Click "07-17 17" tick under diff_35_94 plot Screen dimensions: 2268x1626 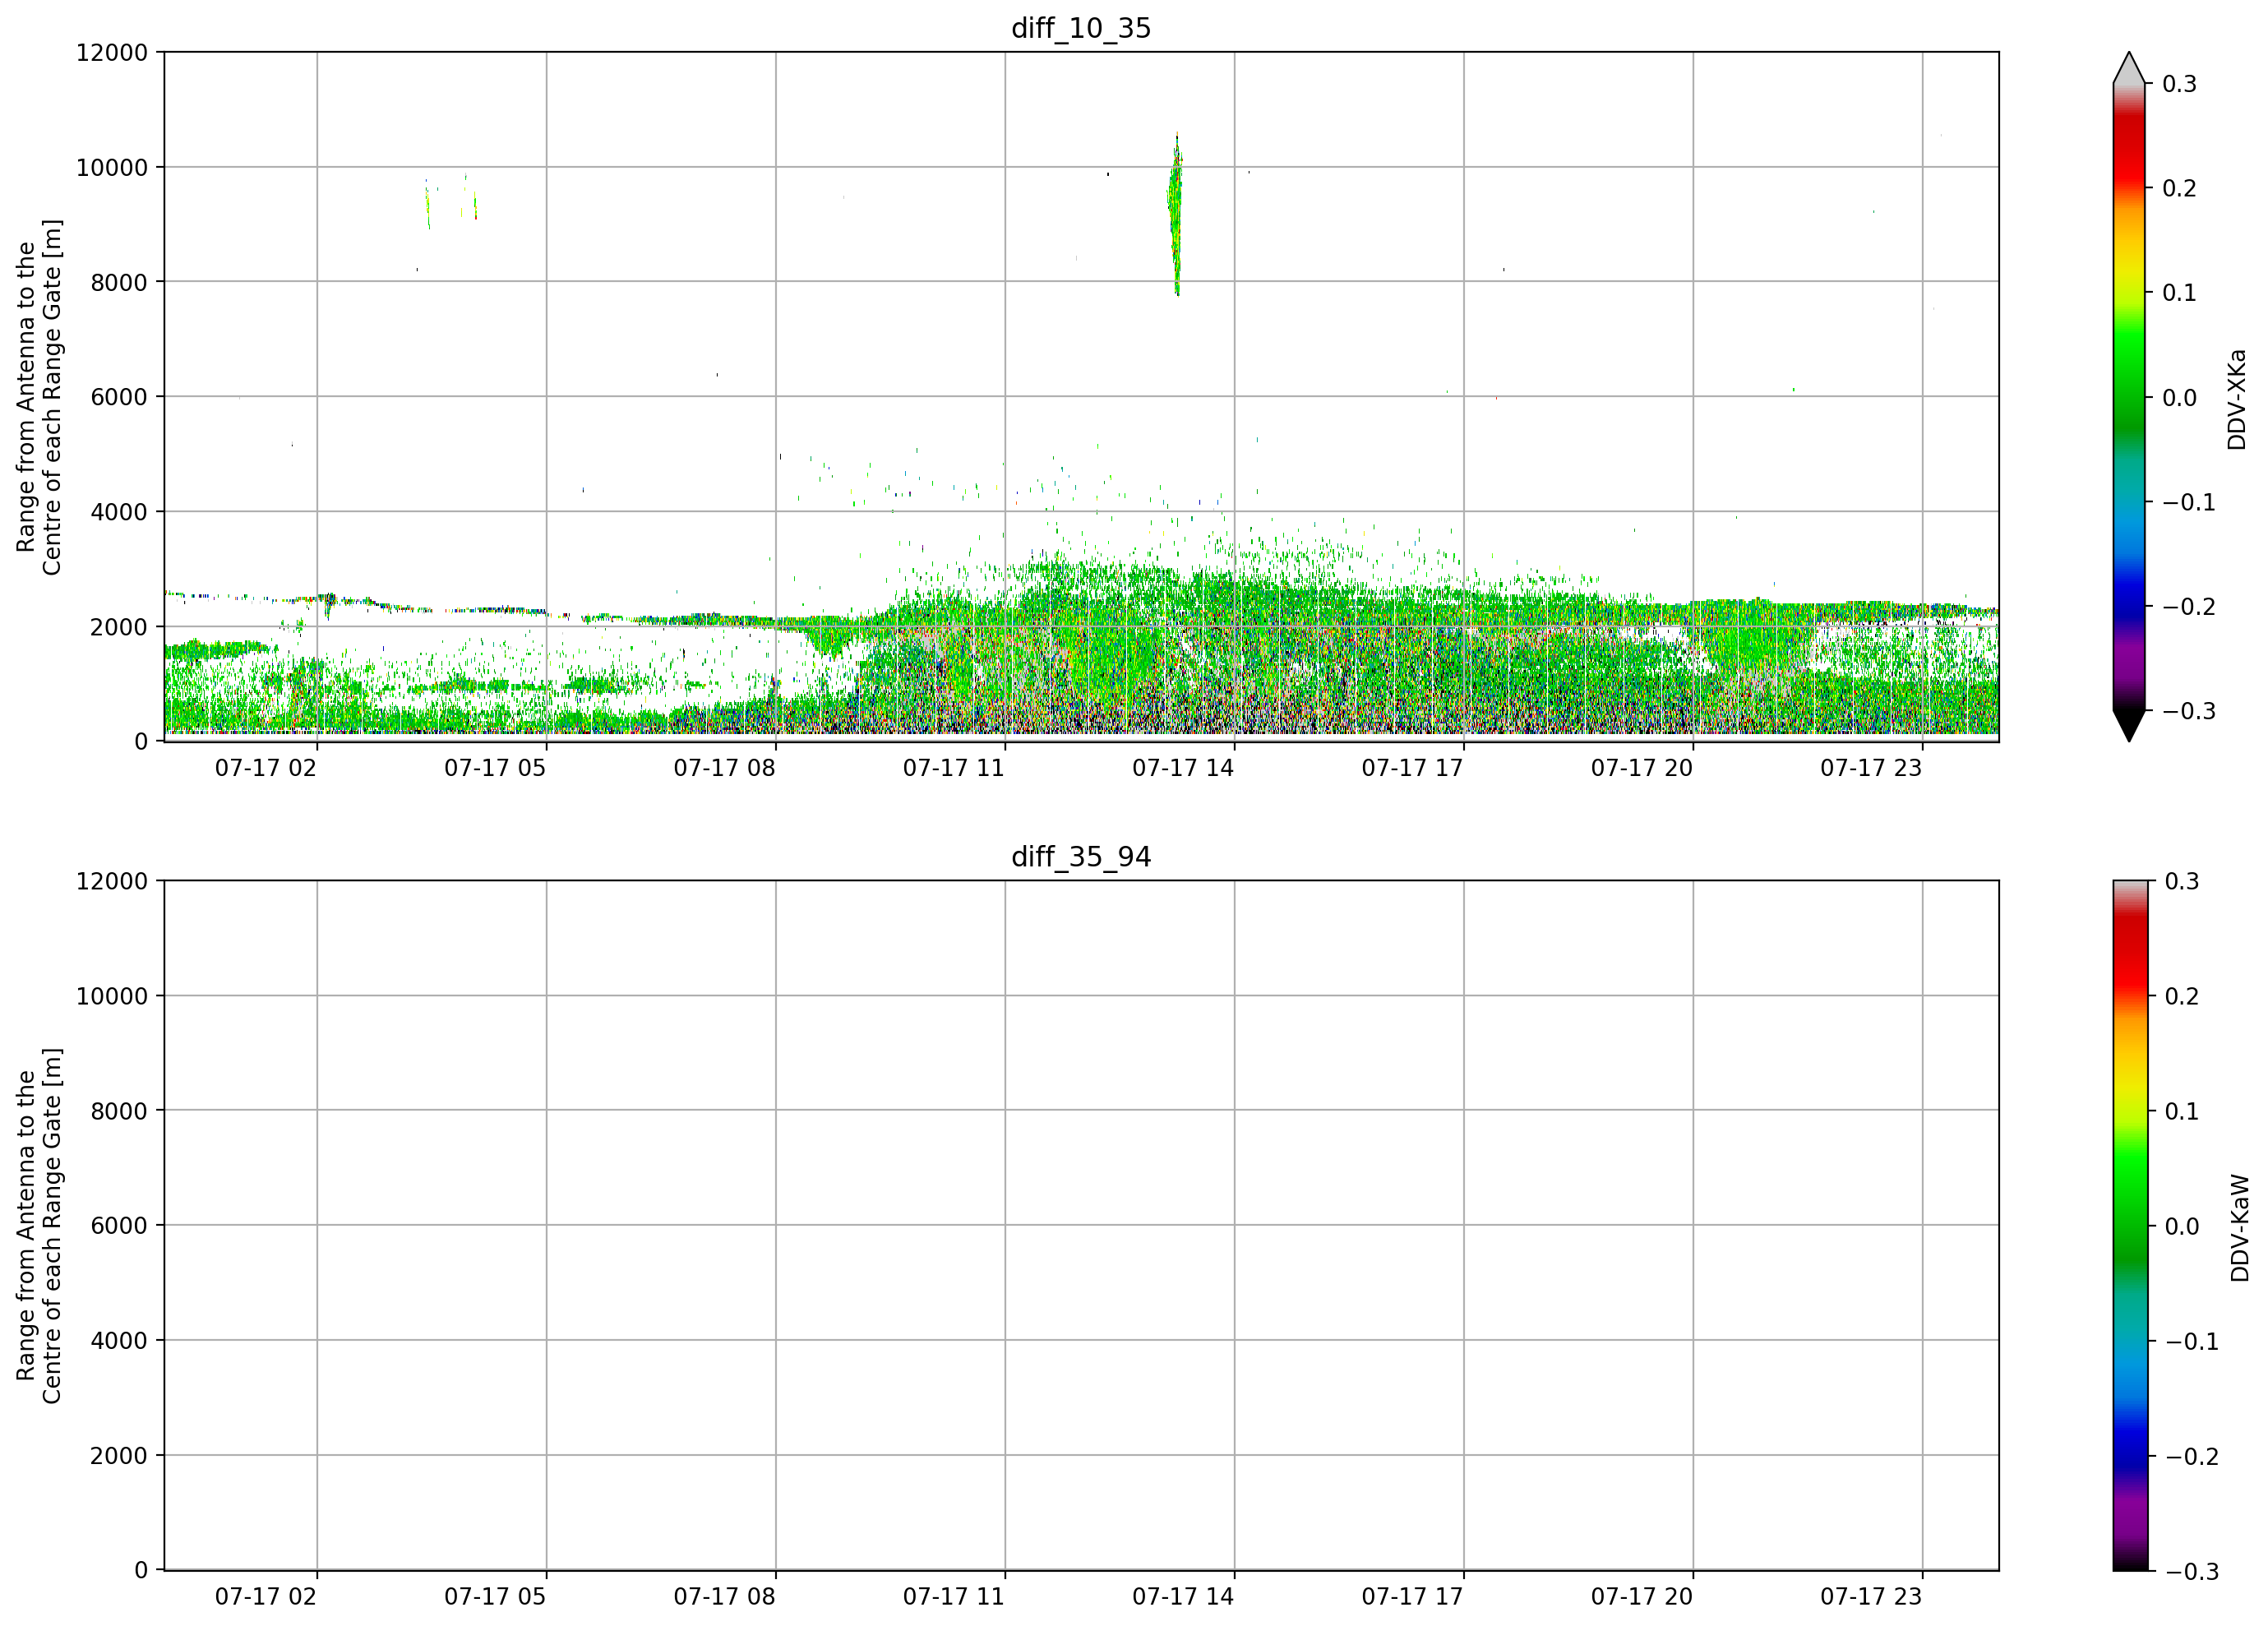click(1412, 1597)
